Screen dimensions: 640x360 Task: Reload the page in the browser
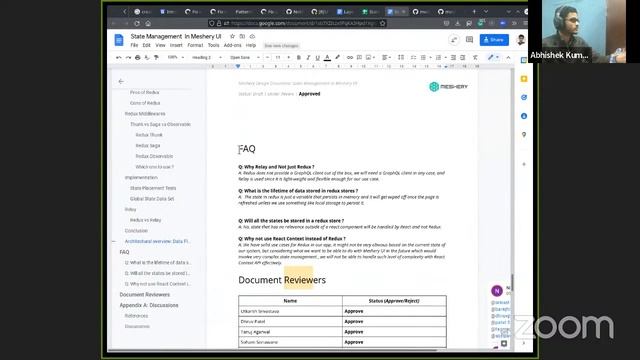click(x=137, y=23)
